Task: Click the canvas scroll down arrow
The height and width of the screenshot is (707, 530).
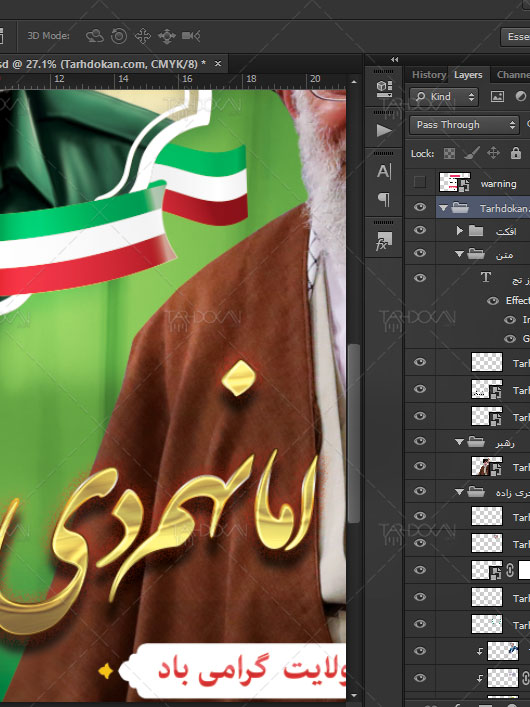Action: (354, 696)
